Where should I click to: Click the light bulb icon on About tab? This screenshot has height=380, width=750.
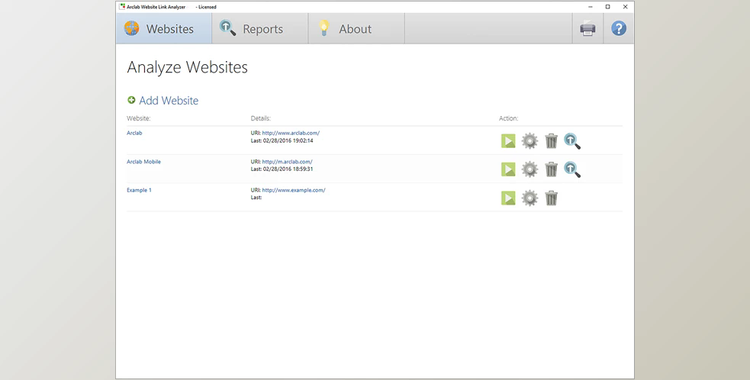pos(324,28)
